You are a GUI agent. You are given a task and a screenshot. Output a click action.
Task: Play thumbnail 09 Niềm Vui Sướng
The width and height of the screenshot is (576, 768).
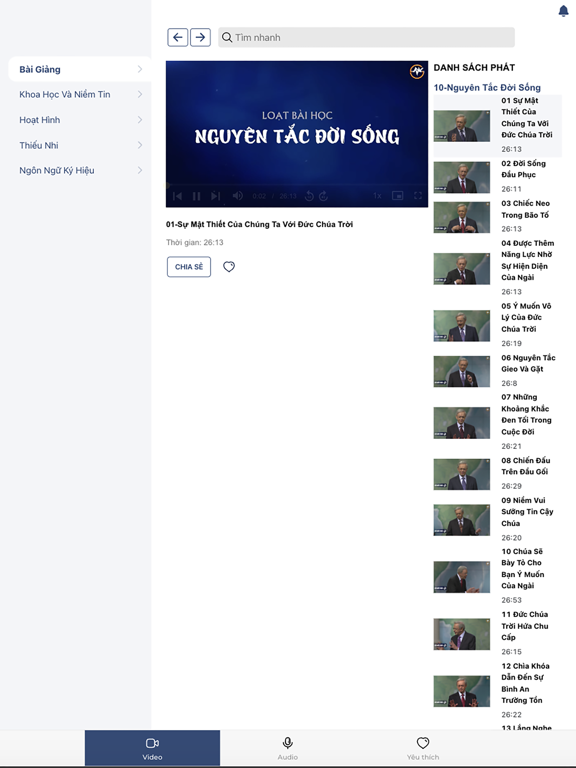point(461,520)
